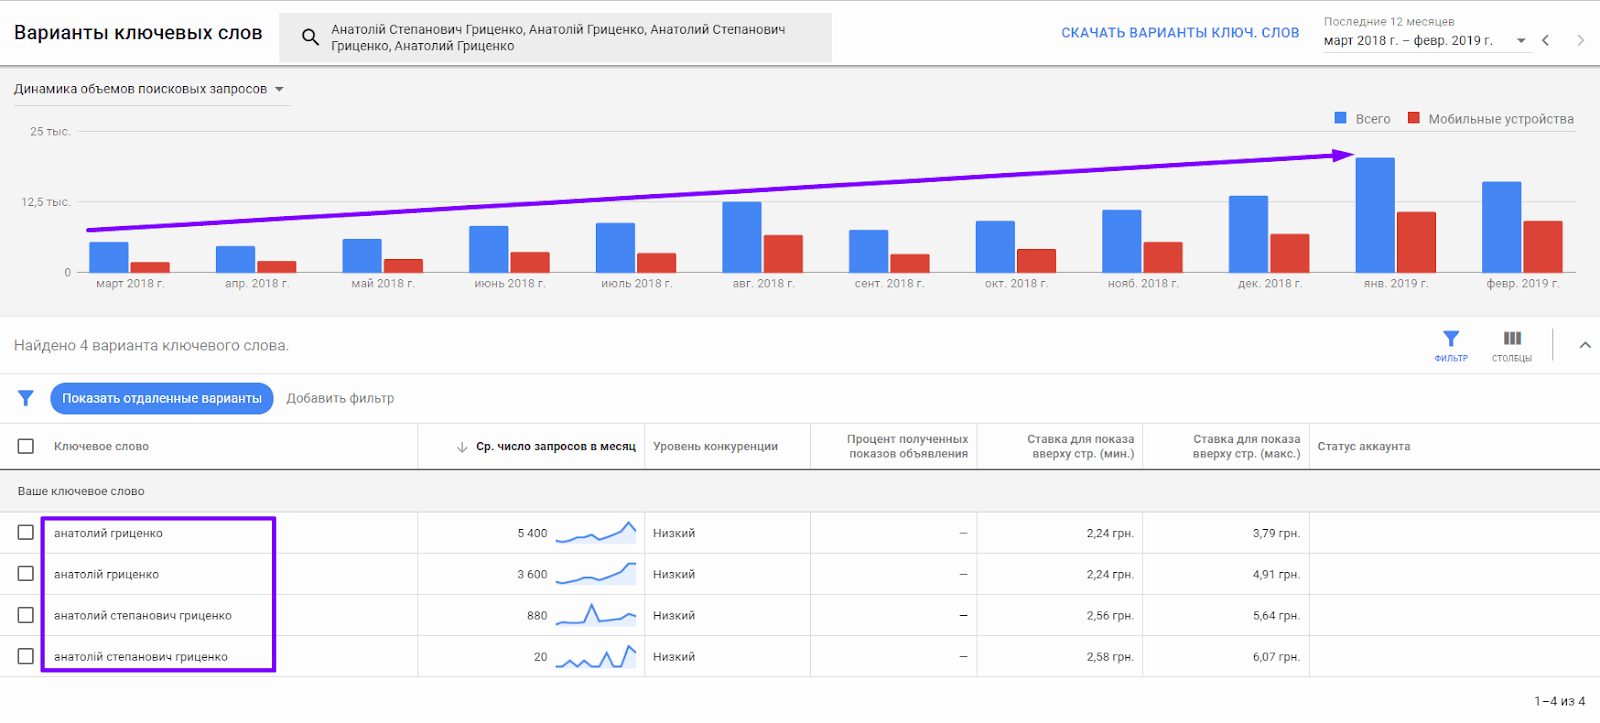Check box for анатолий степанович гриценко

click(26, 615)
